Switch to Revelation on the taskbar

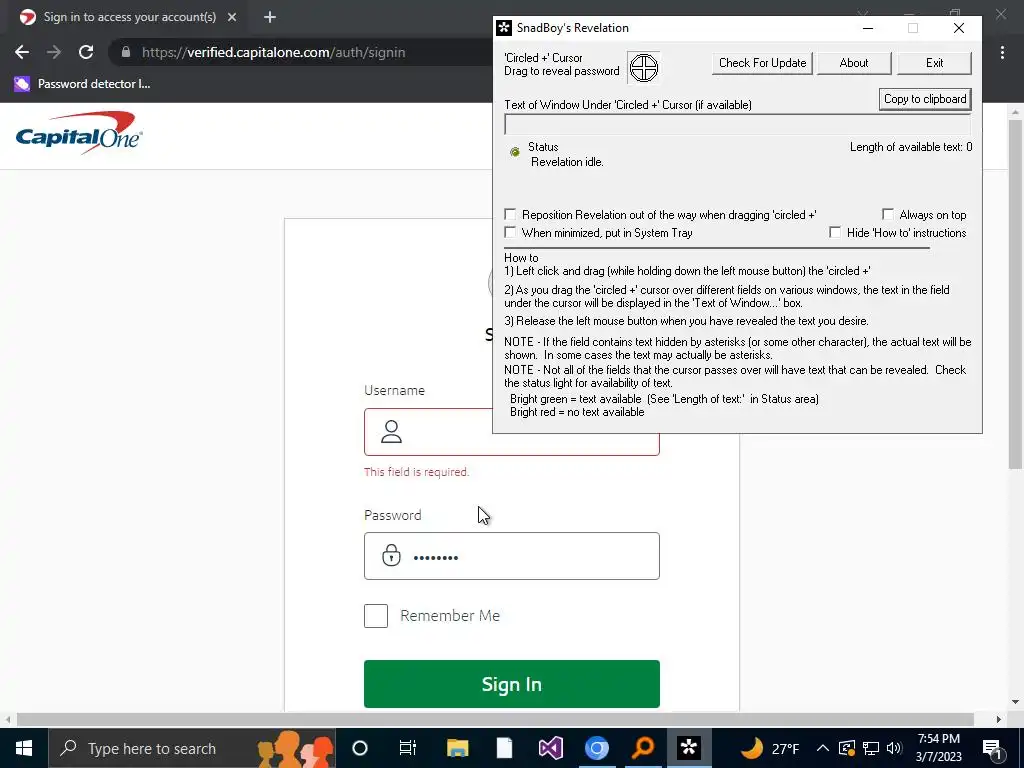tap(689, 748)
